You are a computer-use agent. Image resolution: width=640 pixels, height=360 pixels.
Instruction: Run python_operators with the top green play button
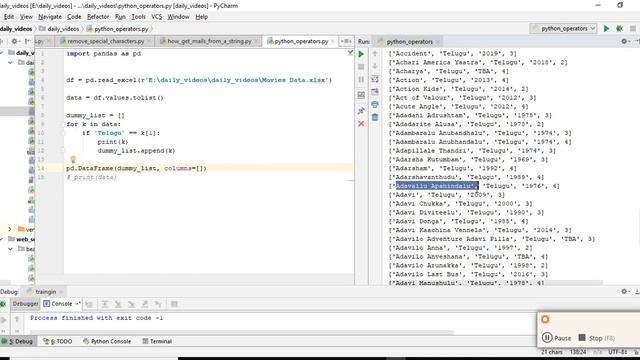click(x=606, y=29)
